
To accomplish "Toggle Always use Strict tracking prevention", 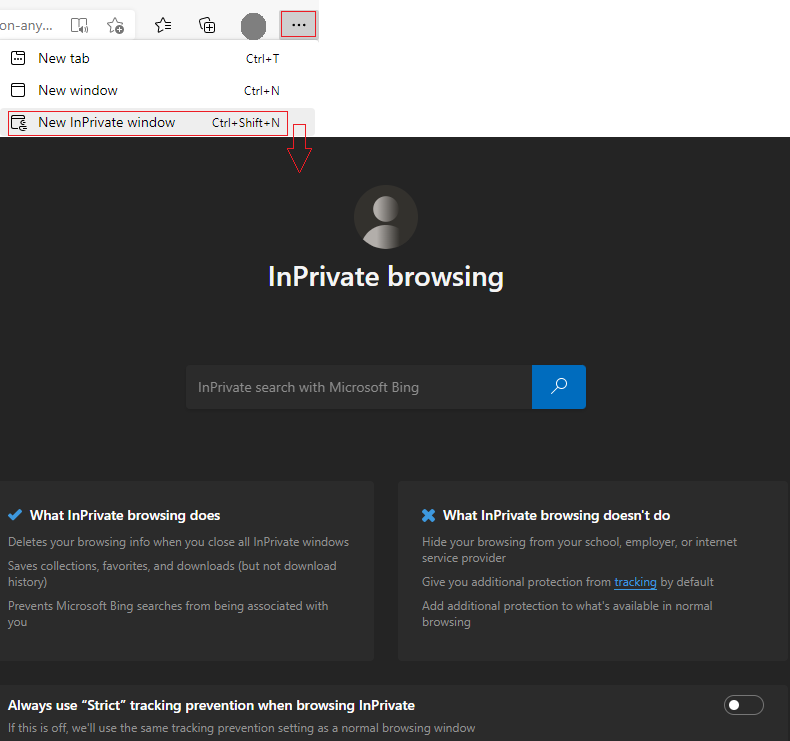I will coord(744,705).
